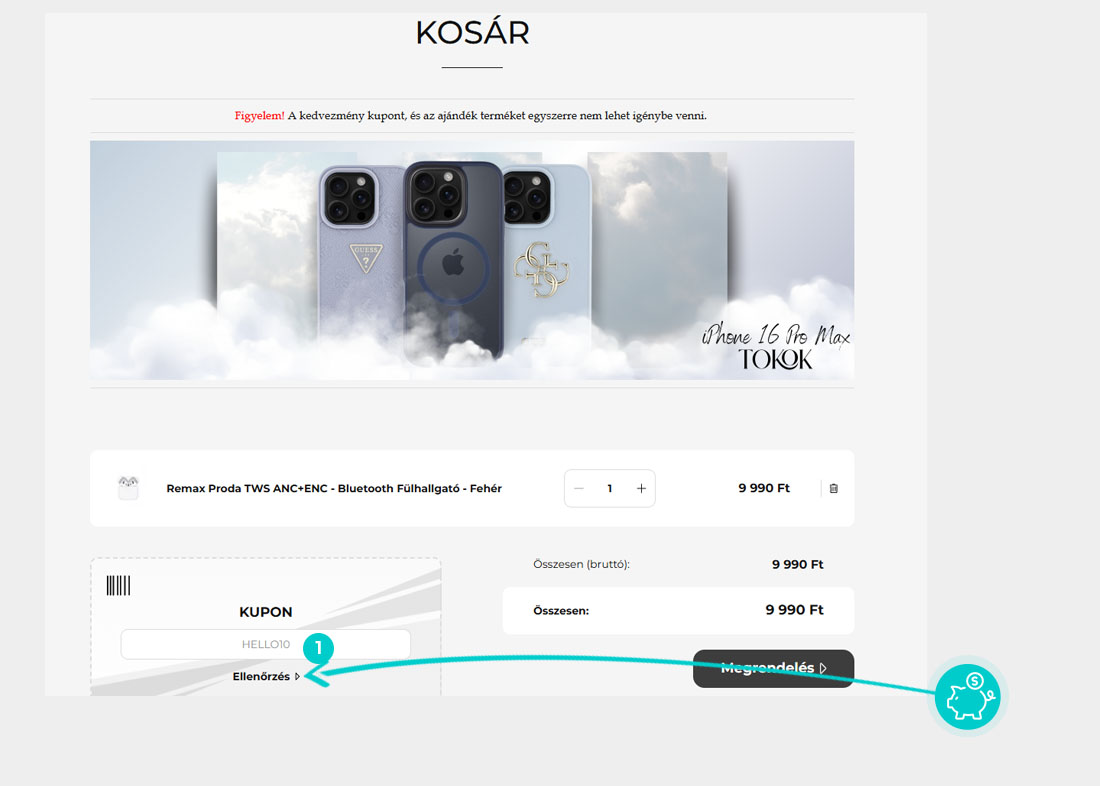Screen dimensions: 1100x786
Task: Increase quantity with the plus button
Action: point(641,488)
